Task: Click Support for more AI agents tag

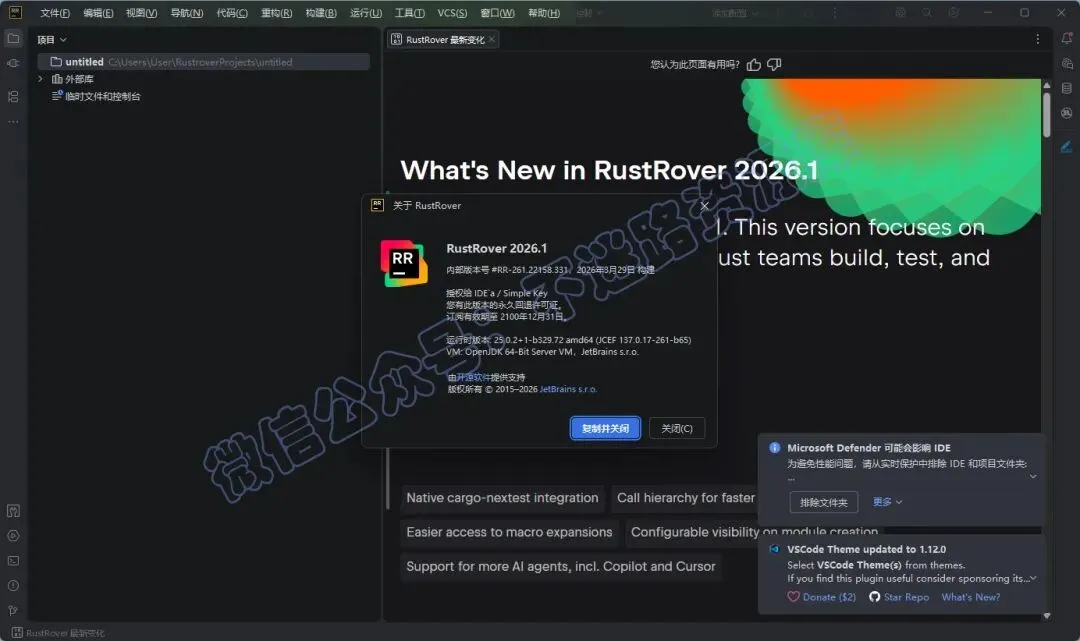Action: click(561, 567)
